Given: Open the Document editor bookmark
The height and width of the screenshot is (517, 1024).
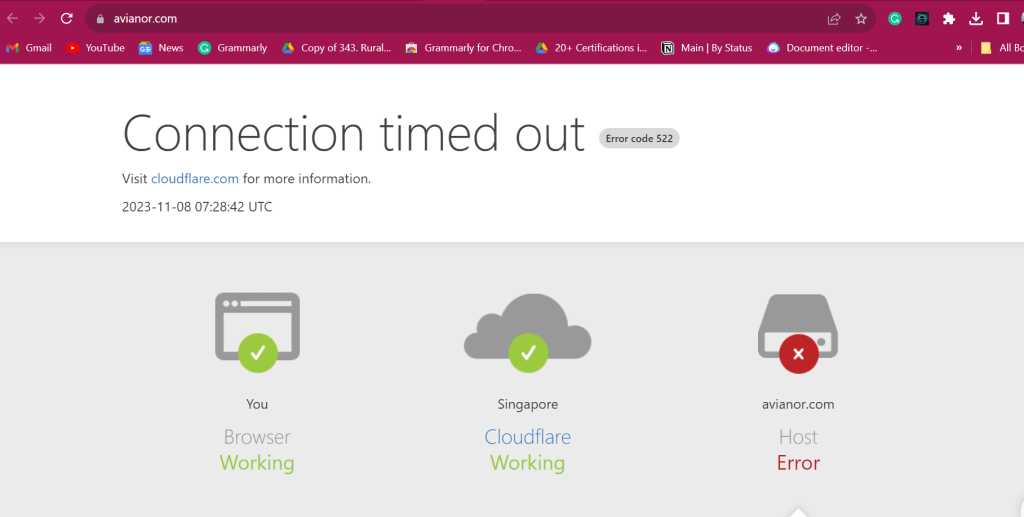Looking at the screenshot, I should click(822, 48).
